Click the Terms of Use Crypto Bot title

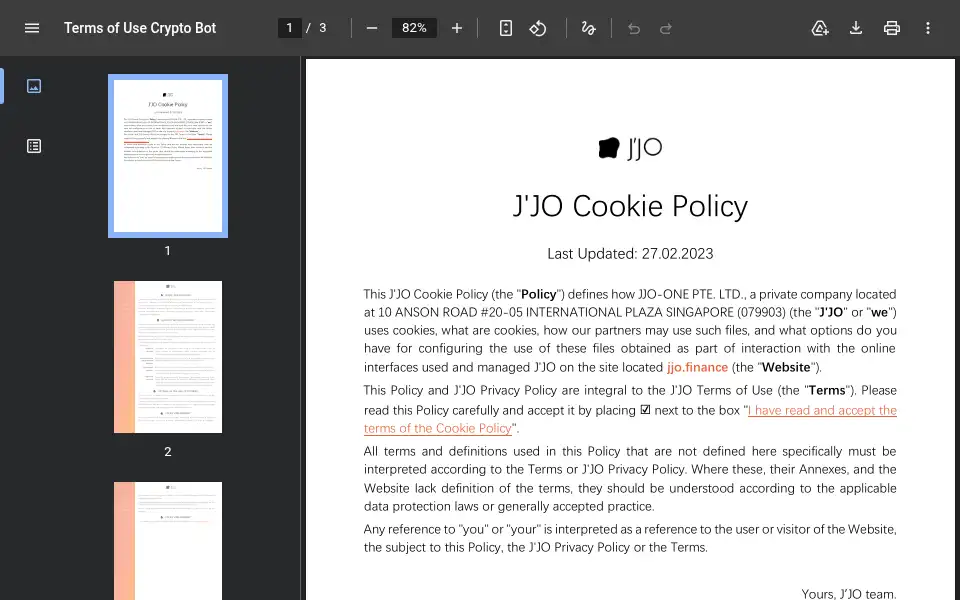140,28
